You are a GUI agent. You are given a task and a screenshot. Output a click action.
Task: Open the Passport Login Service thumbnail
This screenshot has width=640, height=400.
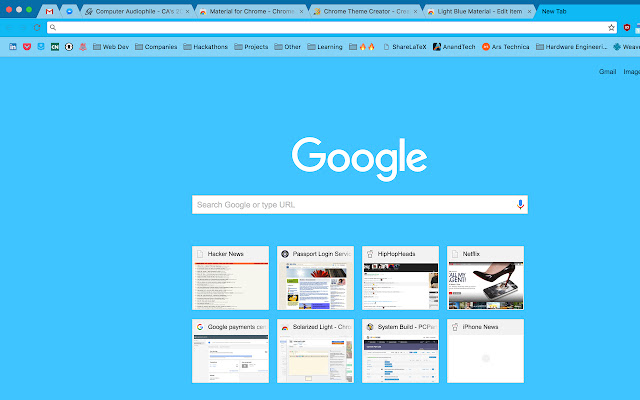[316, 278]
